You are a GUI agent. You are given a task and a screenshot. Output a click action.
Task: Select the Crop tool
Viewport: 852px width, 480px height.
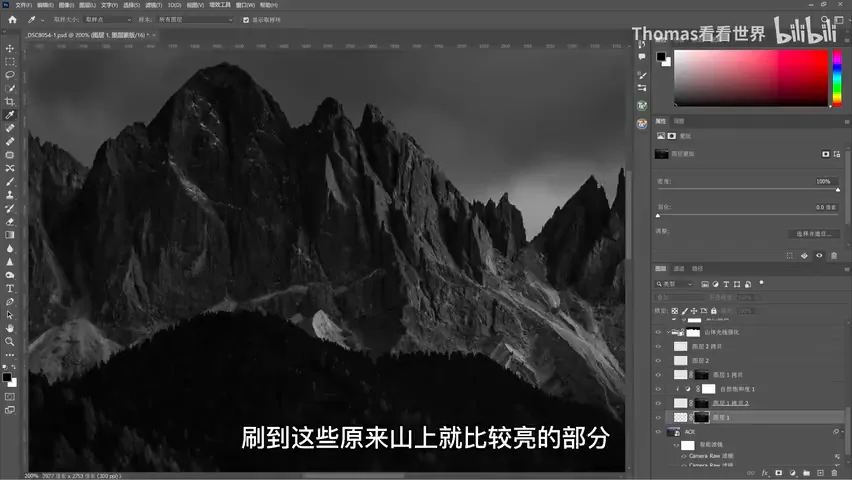click(10, 102)
